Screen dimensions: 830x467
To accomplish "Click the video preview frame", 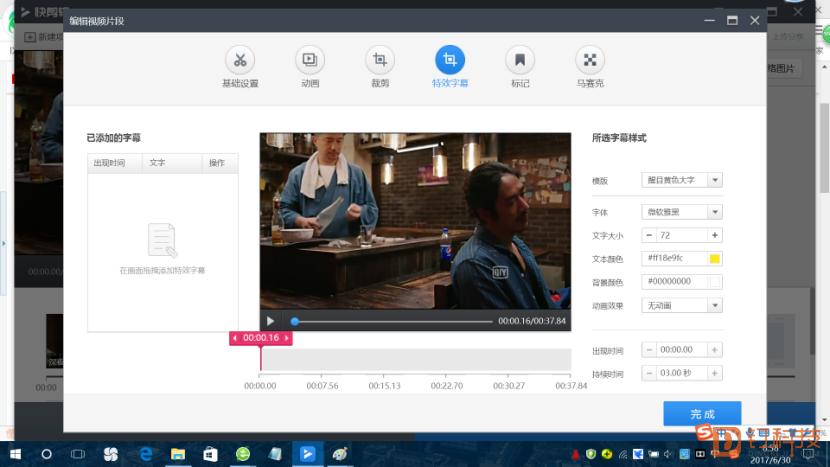I will (x=415, y=221).
